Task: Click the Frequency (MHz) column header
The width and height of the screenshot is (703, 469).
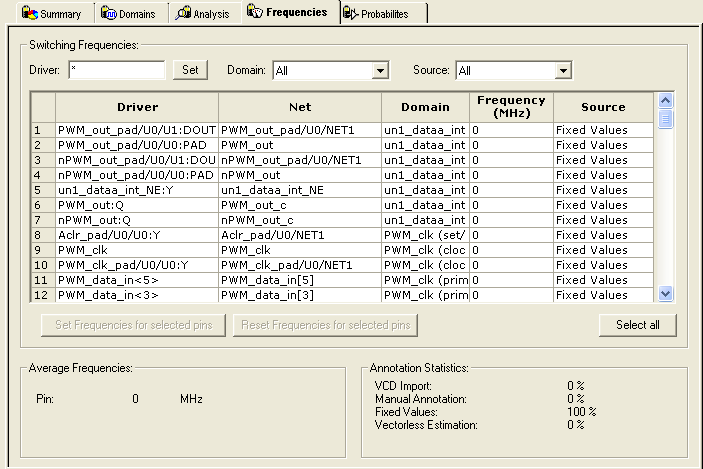Action: pyautogui.click(x=511, y=107)
